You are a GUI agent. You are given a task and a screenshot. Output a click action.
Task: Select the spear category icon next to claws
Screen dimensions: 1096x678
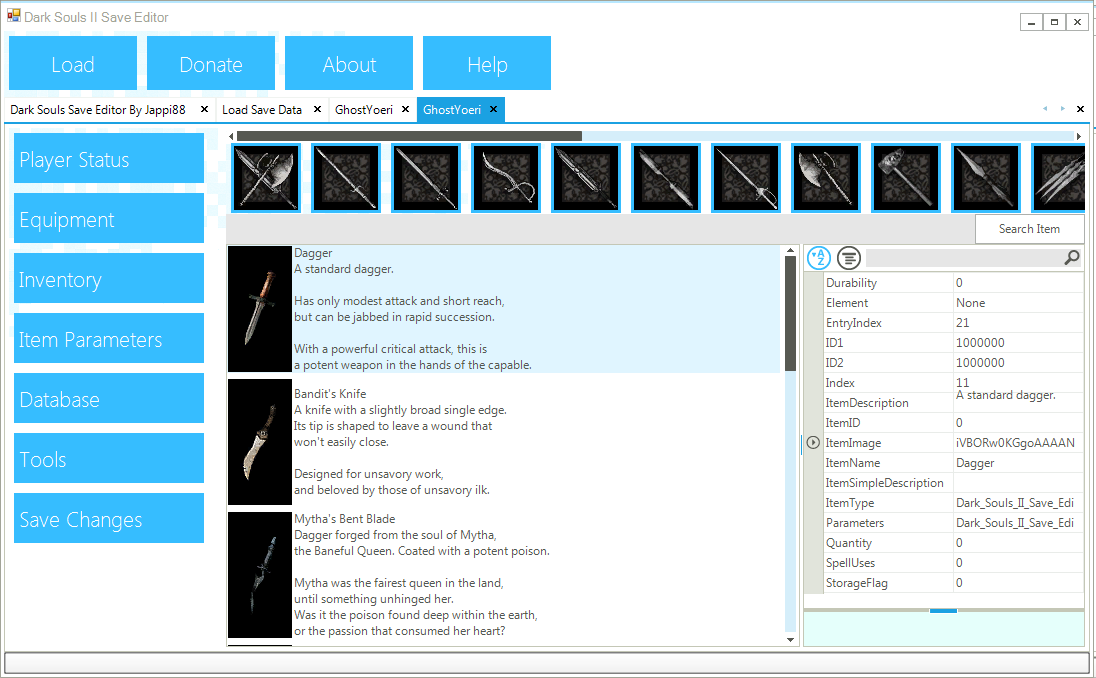pos(986,178)
